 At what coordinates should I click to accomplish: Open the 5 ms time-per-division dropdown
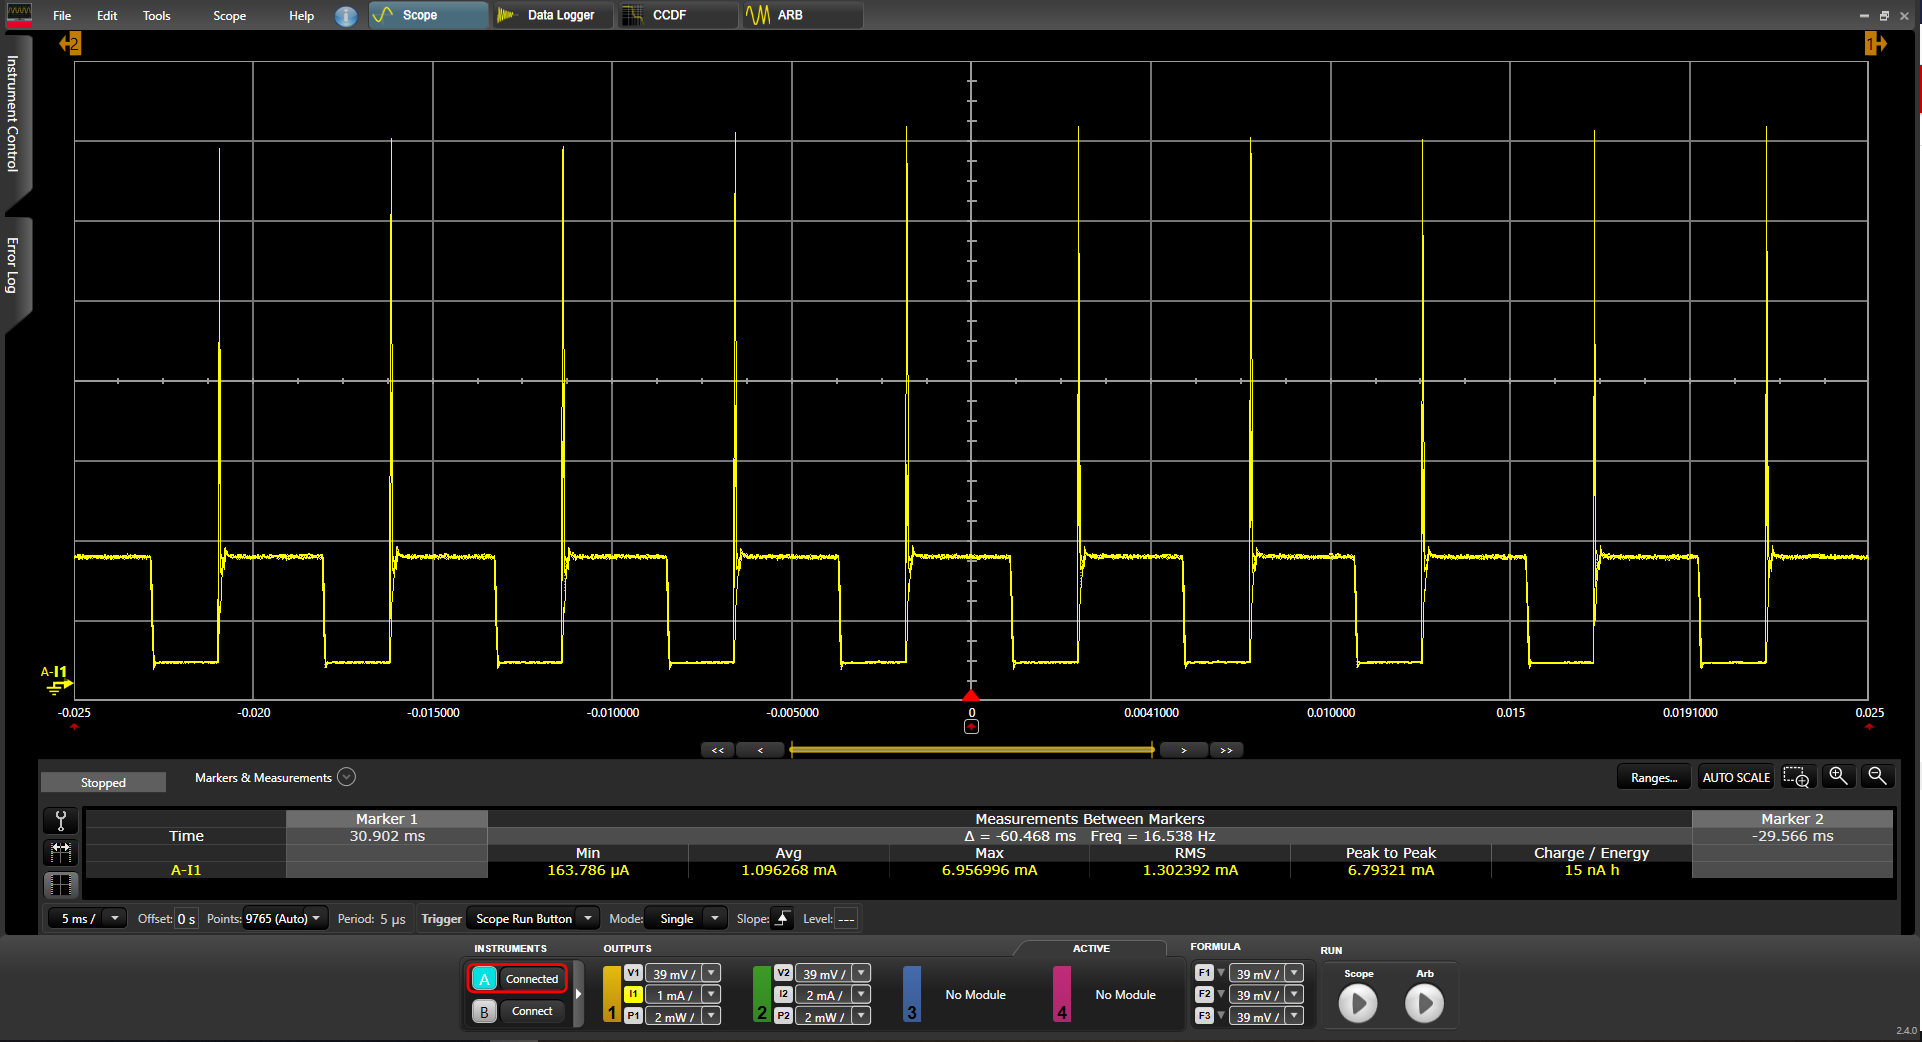pos(87,918)
